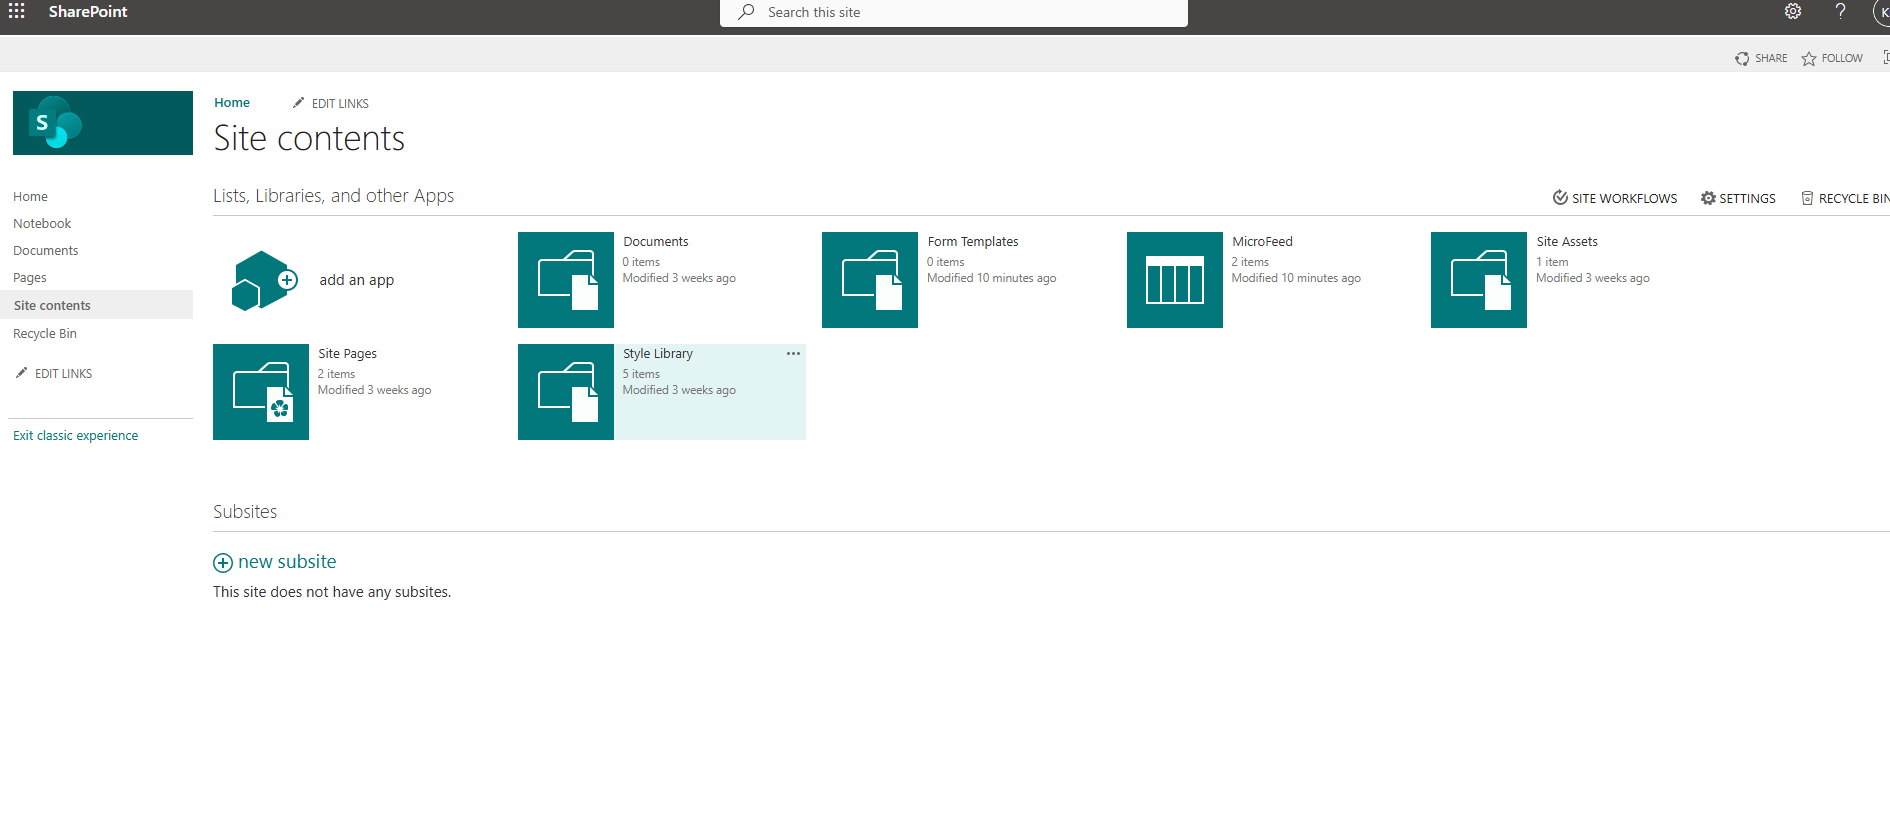Open the app launcher waffle icon
1890x825 pixels.
(x=17, y=11)
